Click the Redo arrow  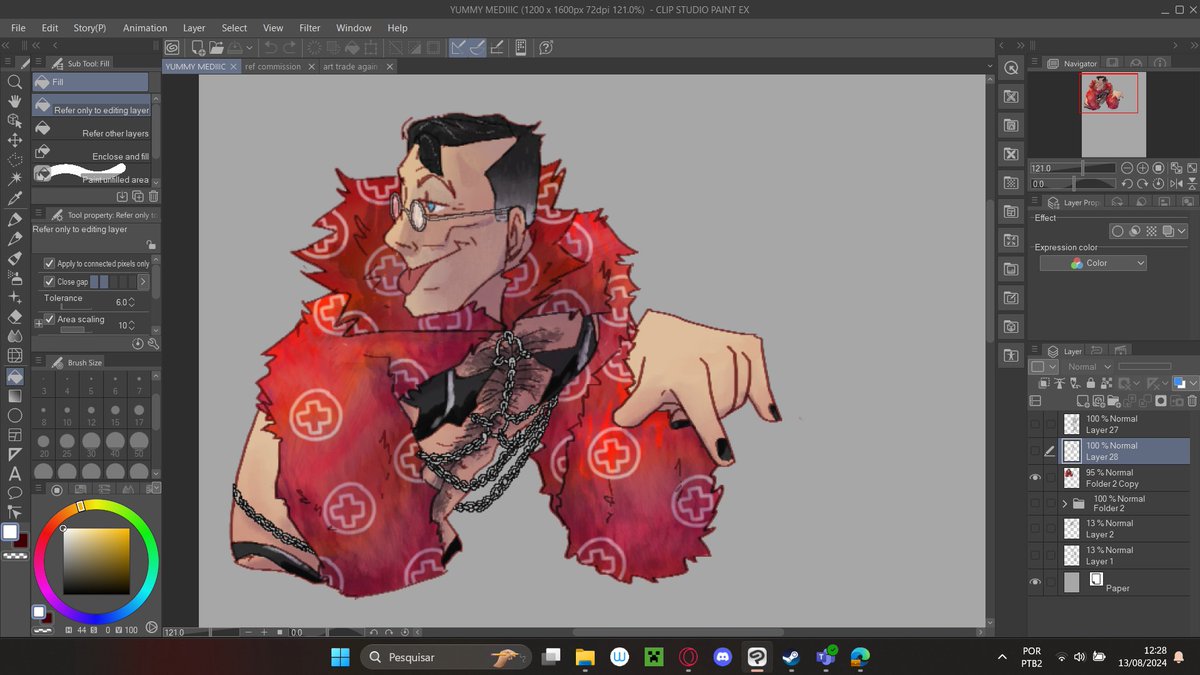pyautogui.click(x=290, y=47)
